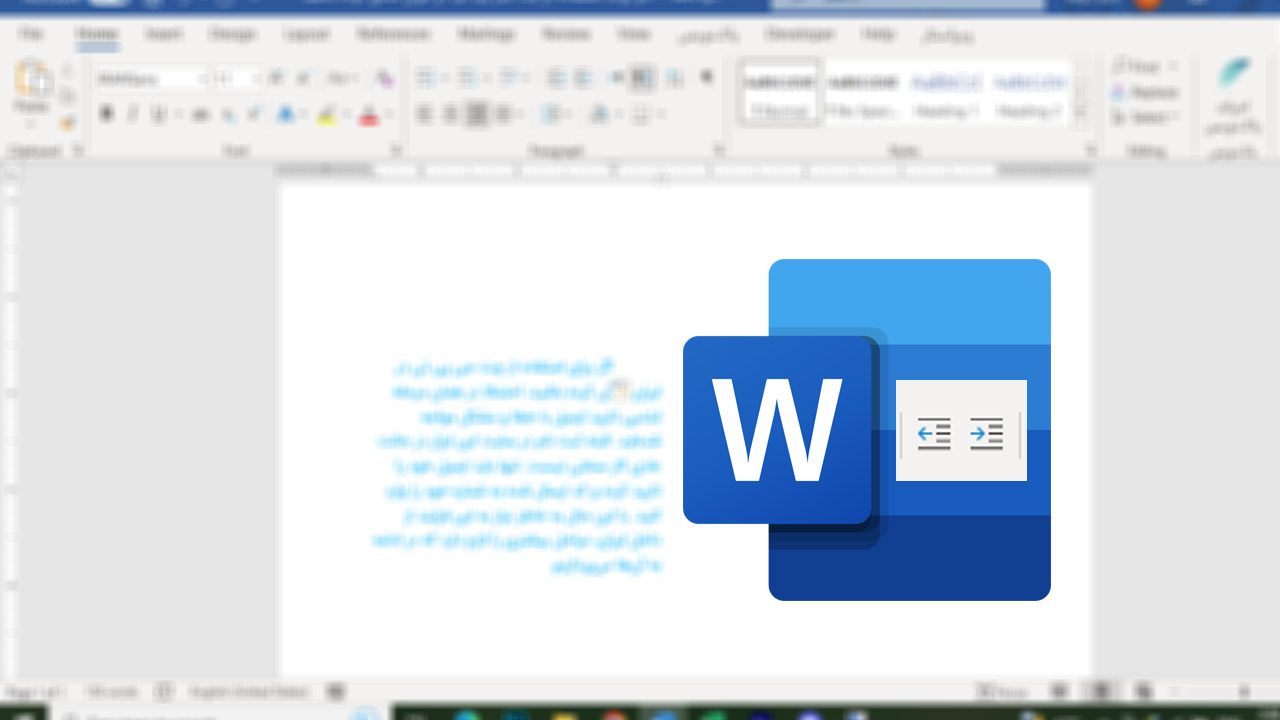The width and height of the screenshot is (1280, 720).
Task: Expand the Styles gallery more arrow
Action: point(1080,113)
